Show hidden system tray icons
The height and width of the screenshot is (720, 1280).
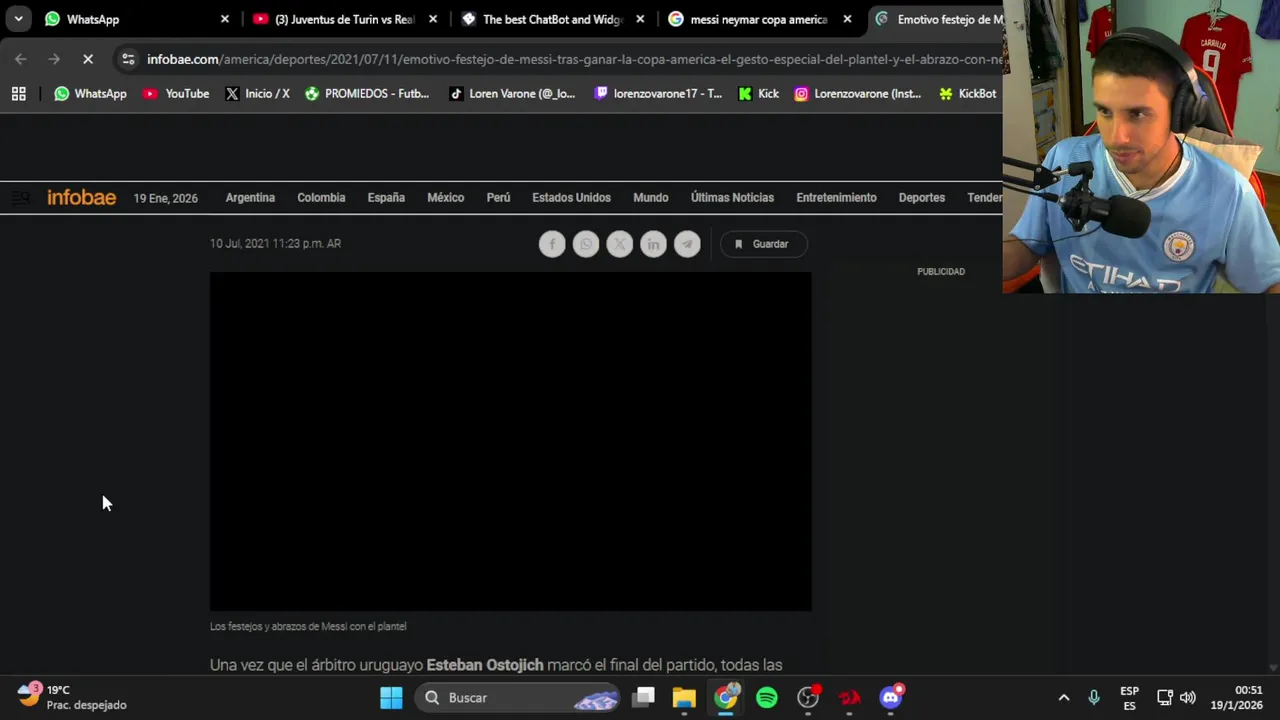1064,697
